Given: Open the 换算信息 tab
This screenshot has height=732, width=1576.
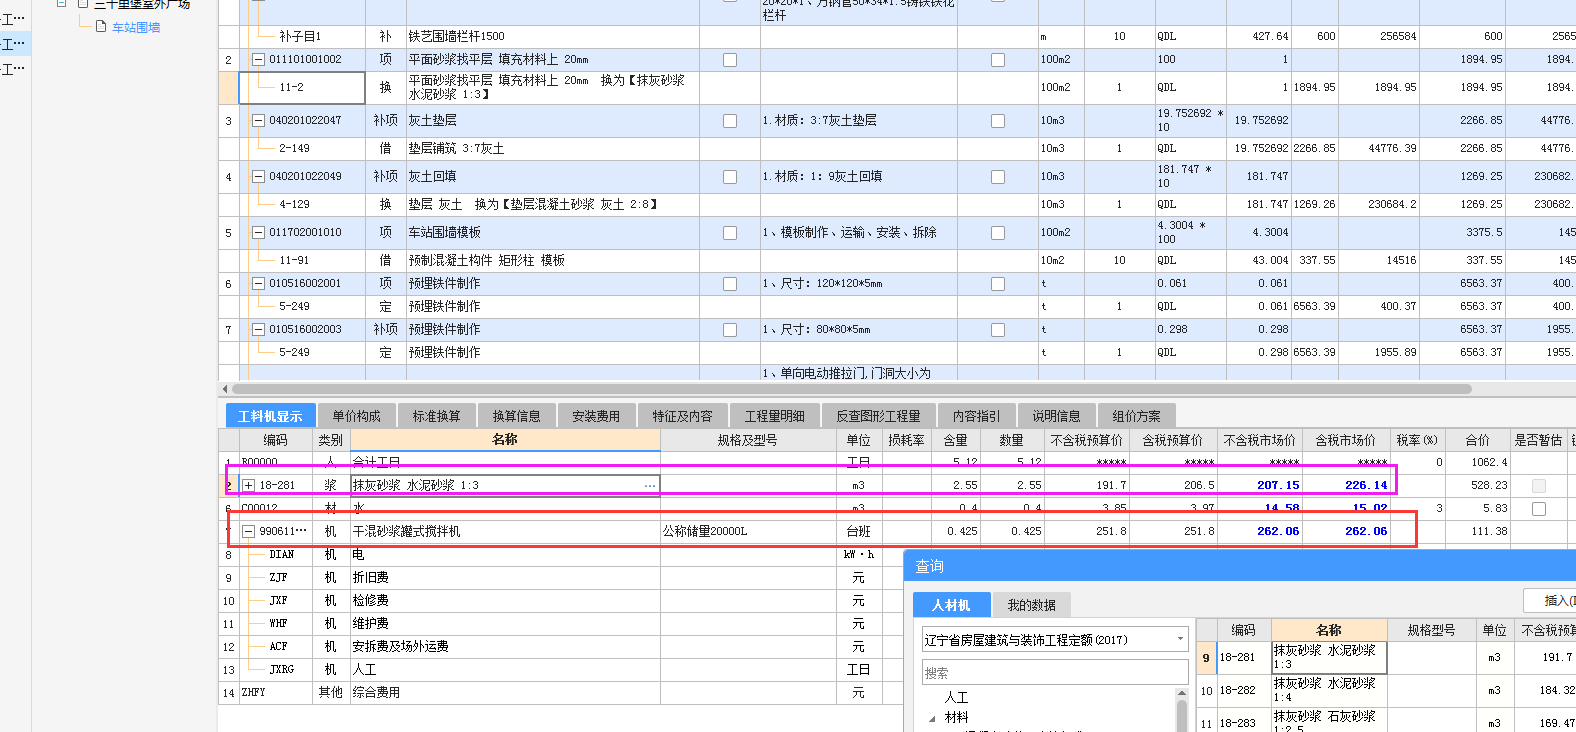Looking at the screenshot, I should pos(517,416).
